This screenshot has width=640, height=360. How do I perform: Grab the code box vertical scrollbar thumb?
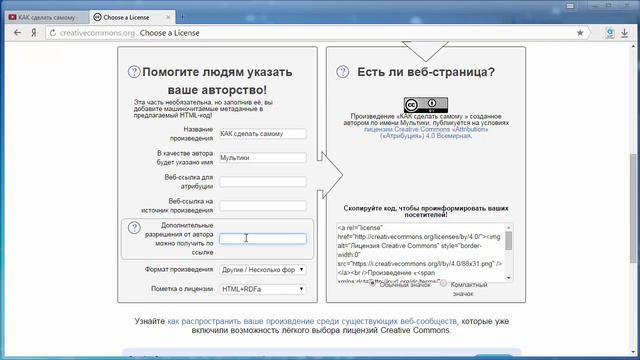point(509,240)
